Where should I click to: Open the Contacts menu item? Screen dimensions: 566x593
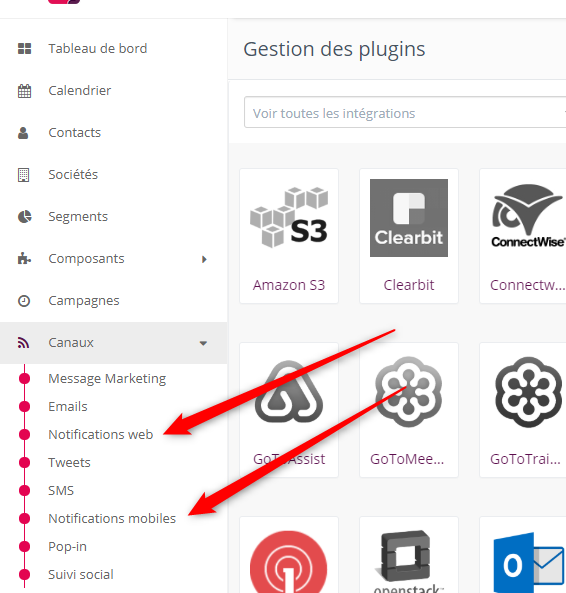[x=74, y=133]
